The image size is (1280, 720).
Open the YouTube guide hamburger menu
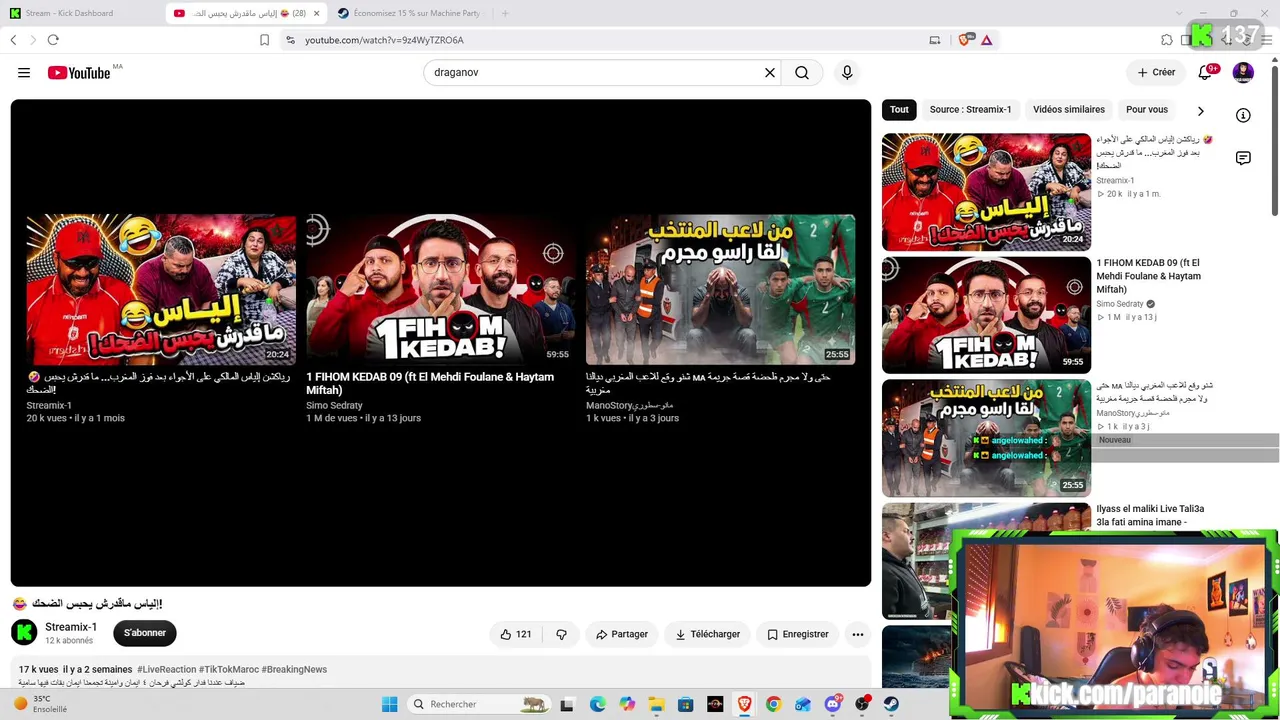(24, 73)
